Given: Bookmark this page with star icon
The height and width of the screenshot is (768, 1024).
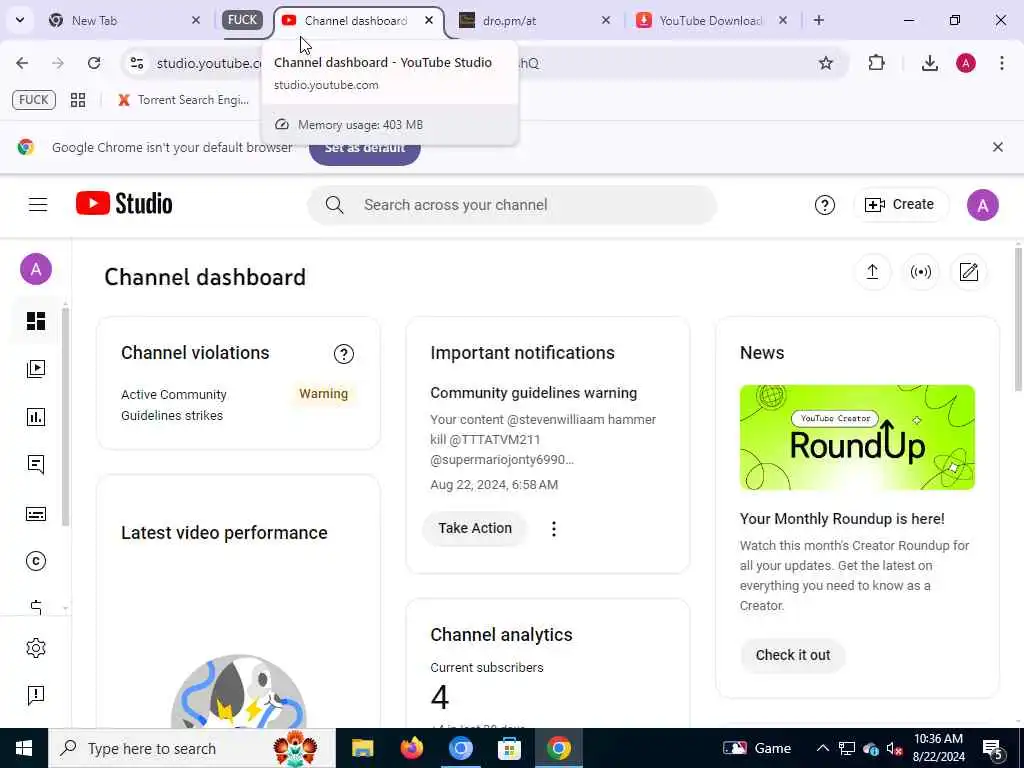Looking at the screenshot, I should pyautogui.click(x=826, y=63).
